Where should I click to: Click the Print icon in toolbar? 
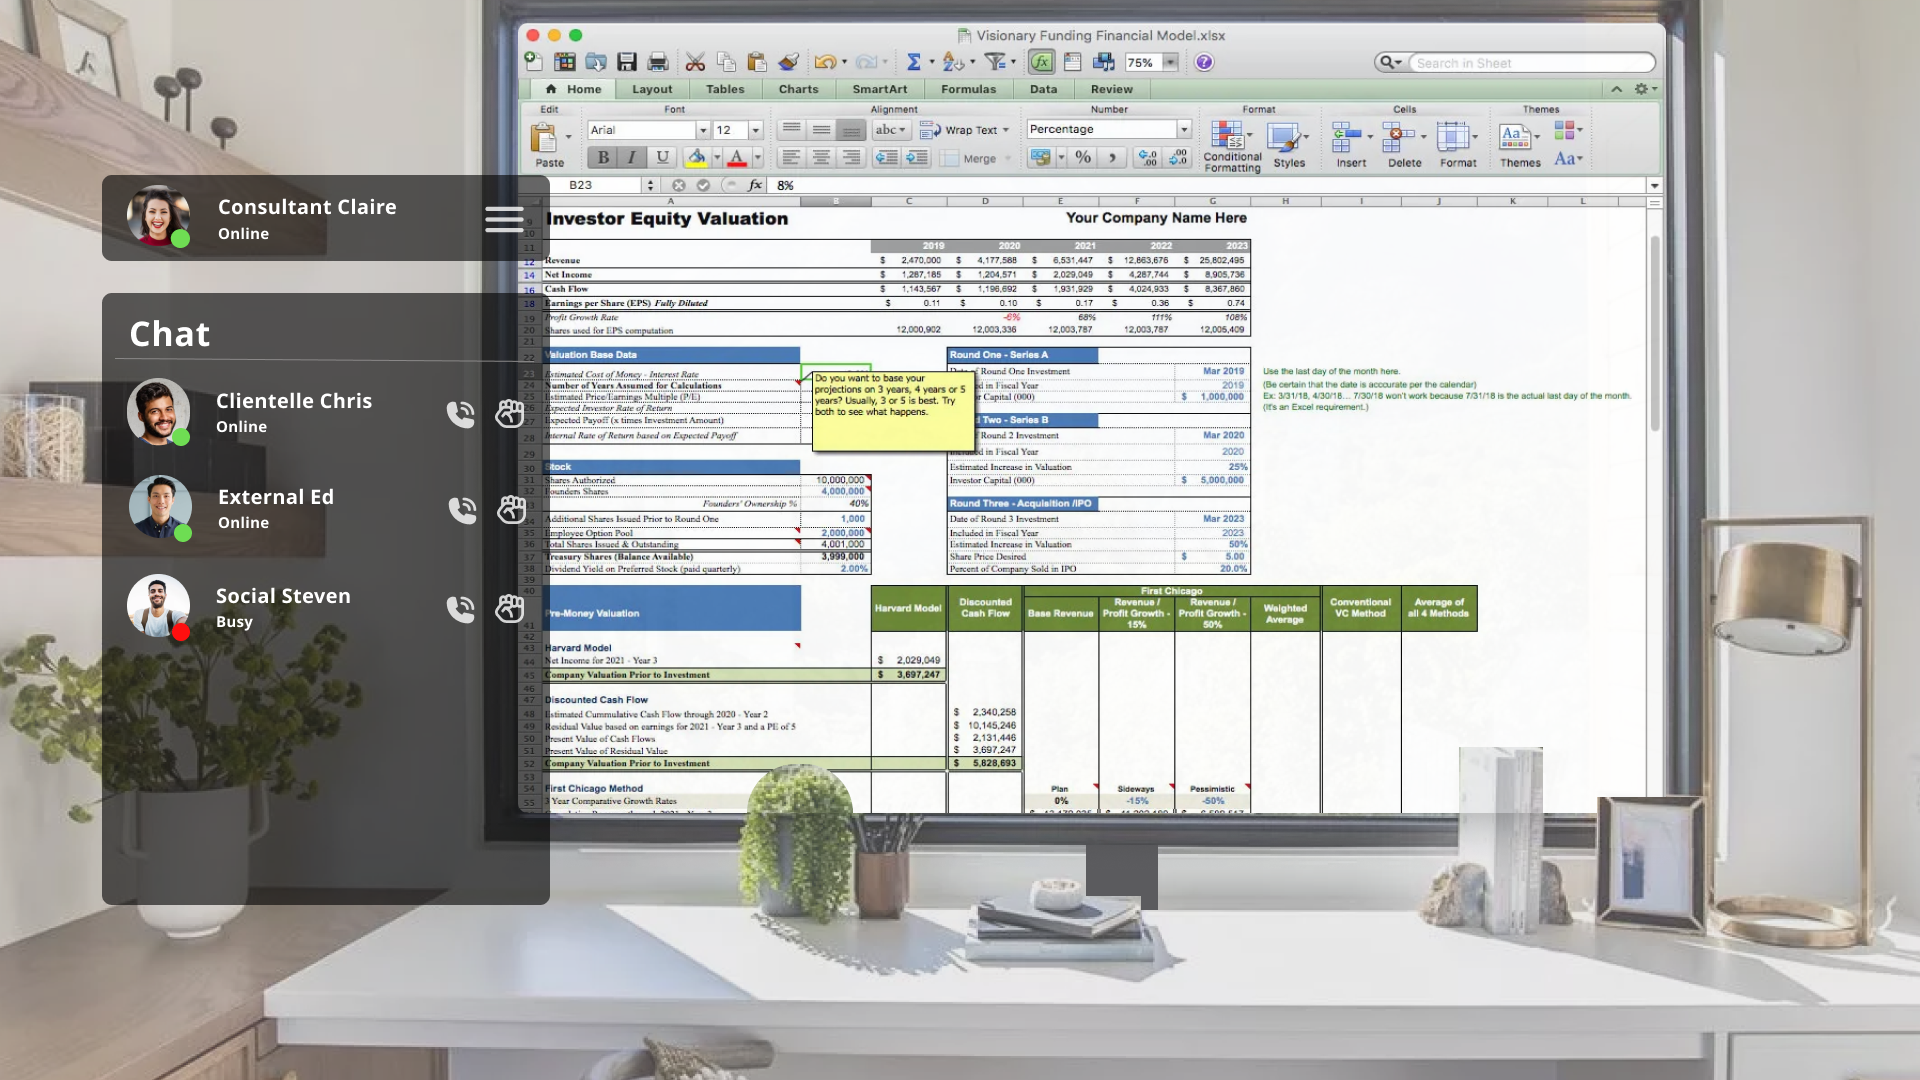point(657,62)
